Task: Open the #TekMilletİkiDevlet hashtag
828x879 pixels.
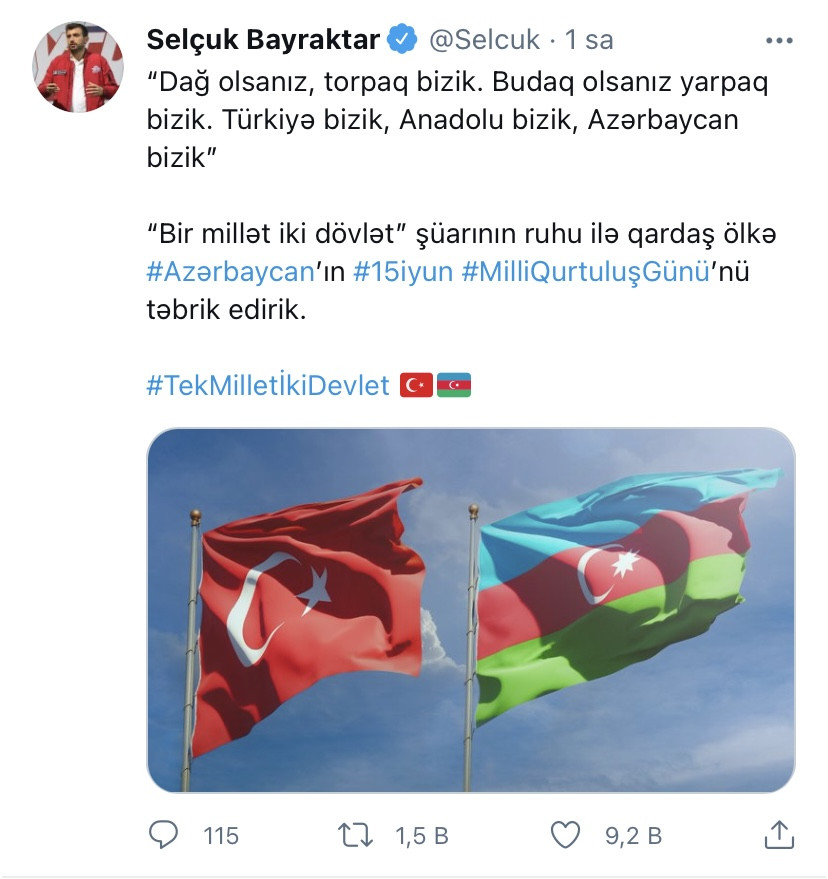Action: 268,385
